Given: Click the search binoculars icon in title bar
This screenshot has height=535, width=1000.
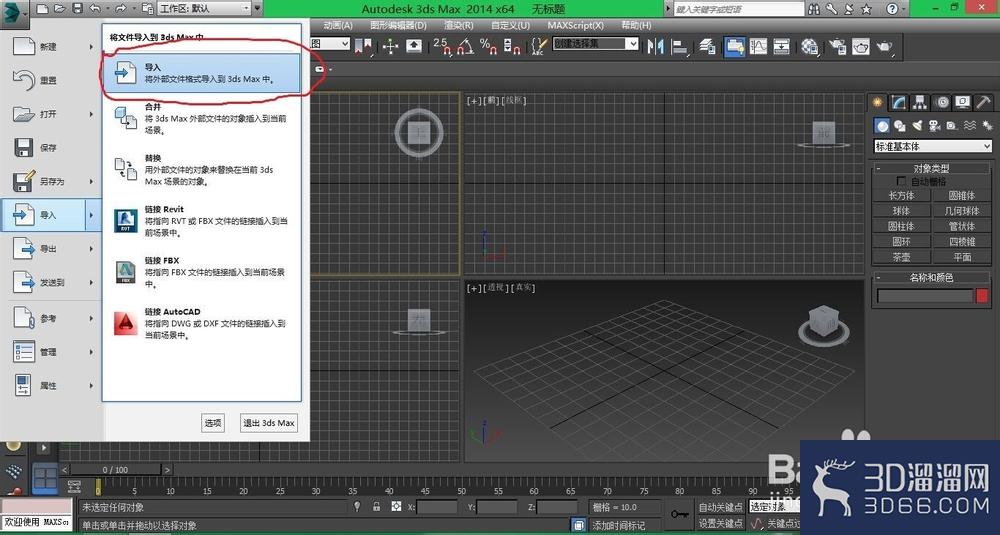Looking at the screenshot, I should (x=814, y=9).
